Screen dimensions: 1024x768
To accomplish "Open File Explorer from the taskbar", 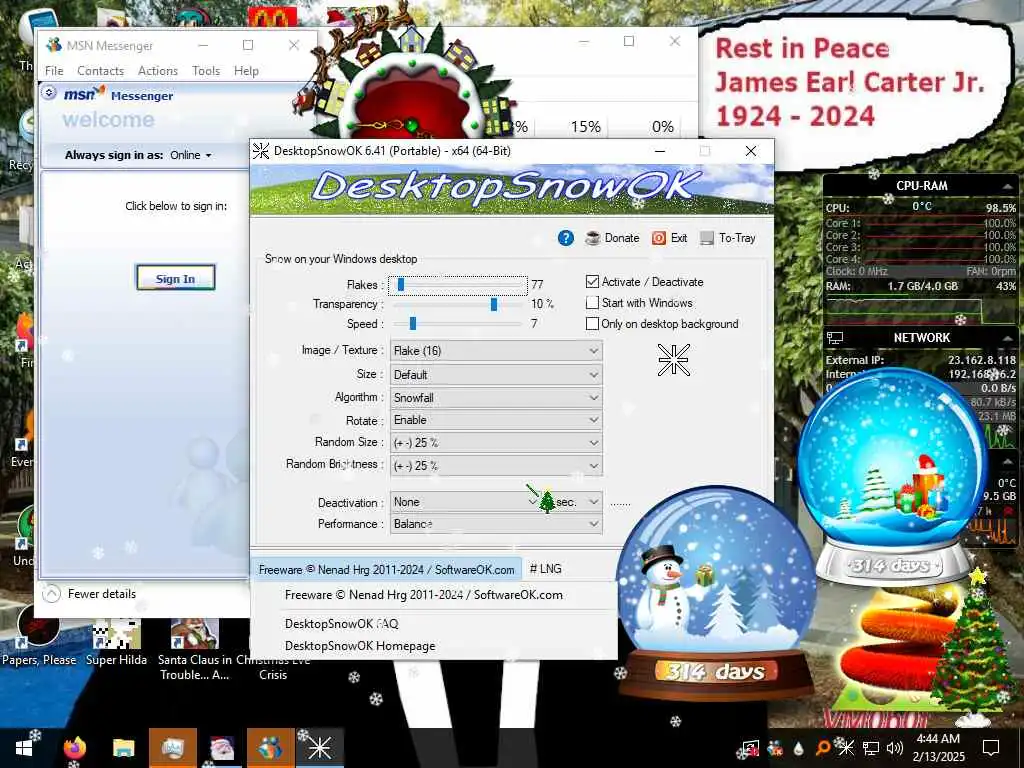I will click(x=123, y=748).
